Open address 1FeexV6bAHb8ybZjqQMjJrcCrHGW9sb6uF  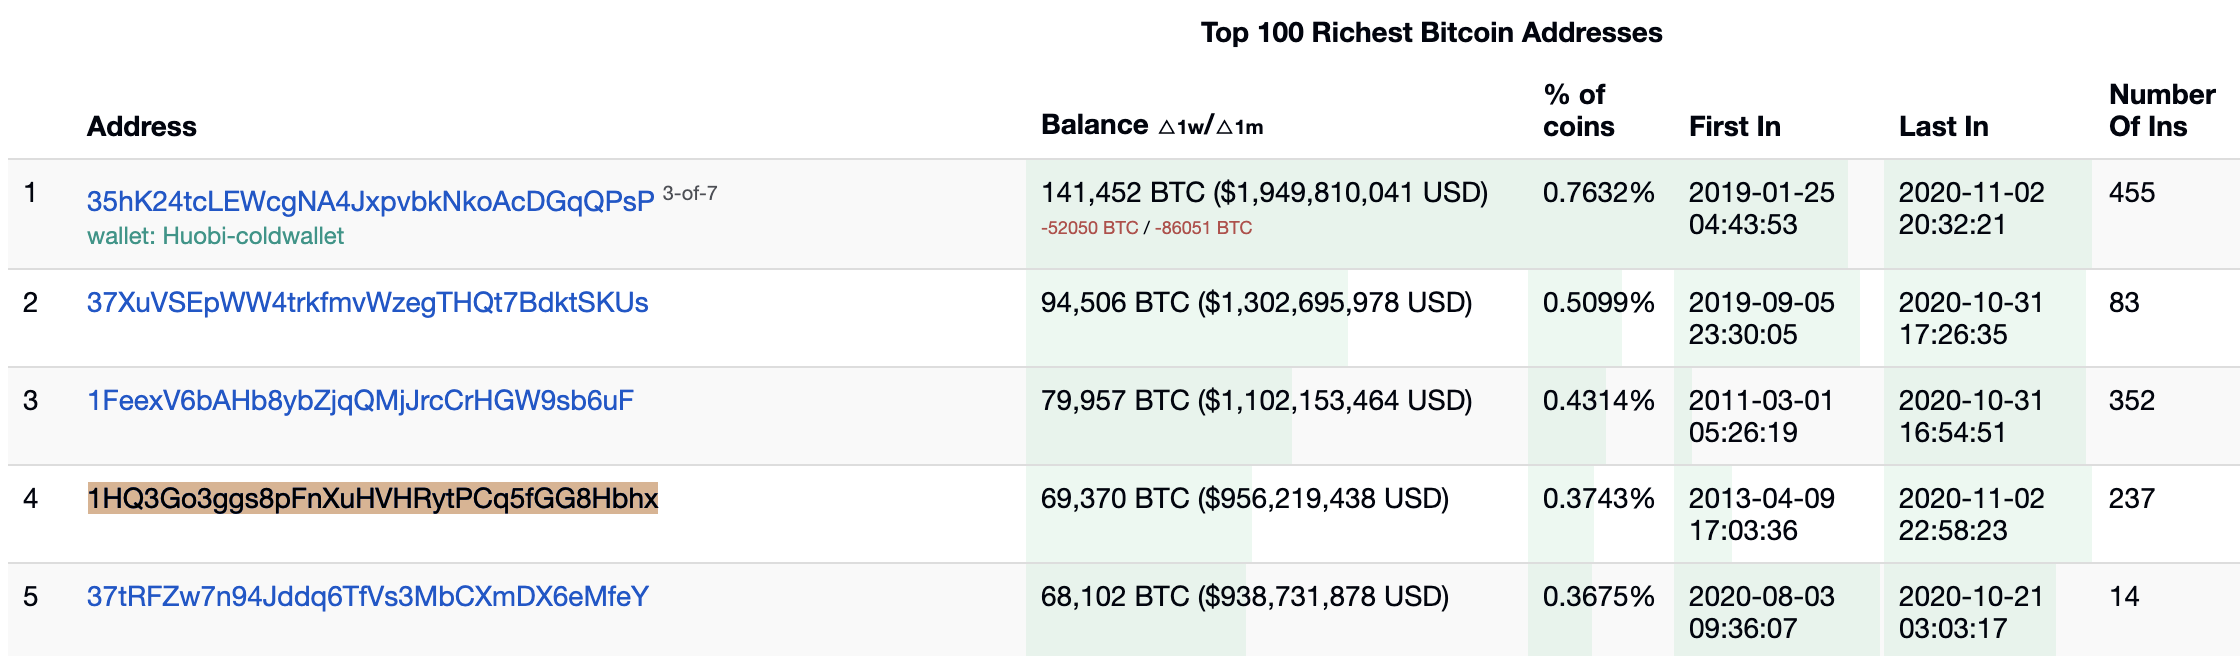pos(360,400)
